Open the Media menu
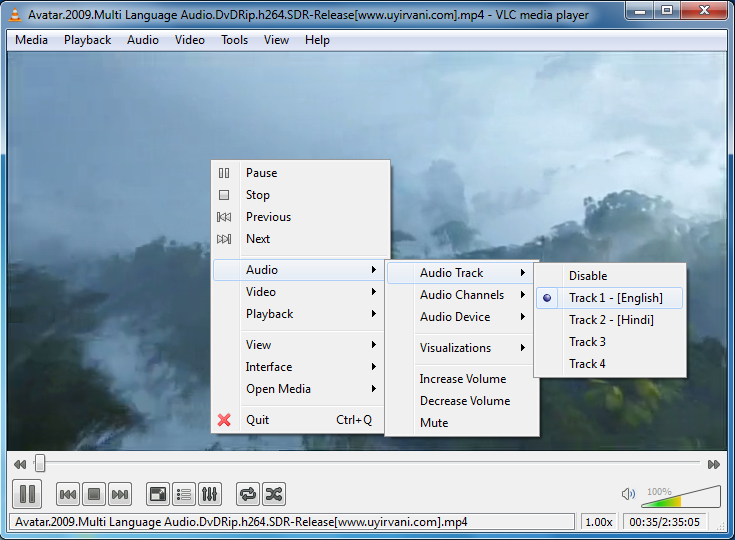Viewport: 735px width, 540px height. [31, 40]
